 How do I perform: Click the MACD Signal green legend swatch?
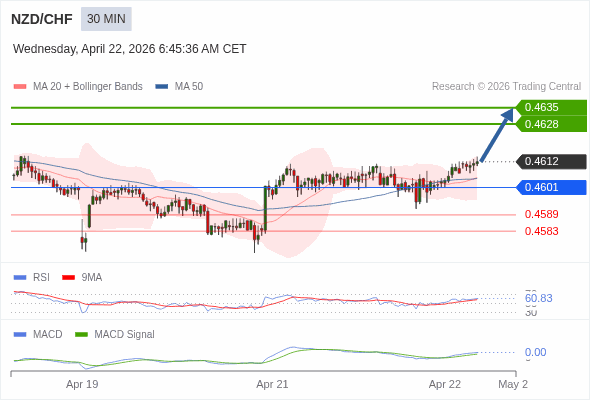click(x=81, y=335)
